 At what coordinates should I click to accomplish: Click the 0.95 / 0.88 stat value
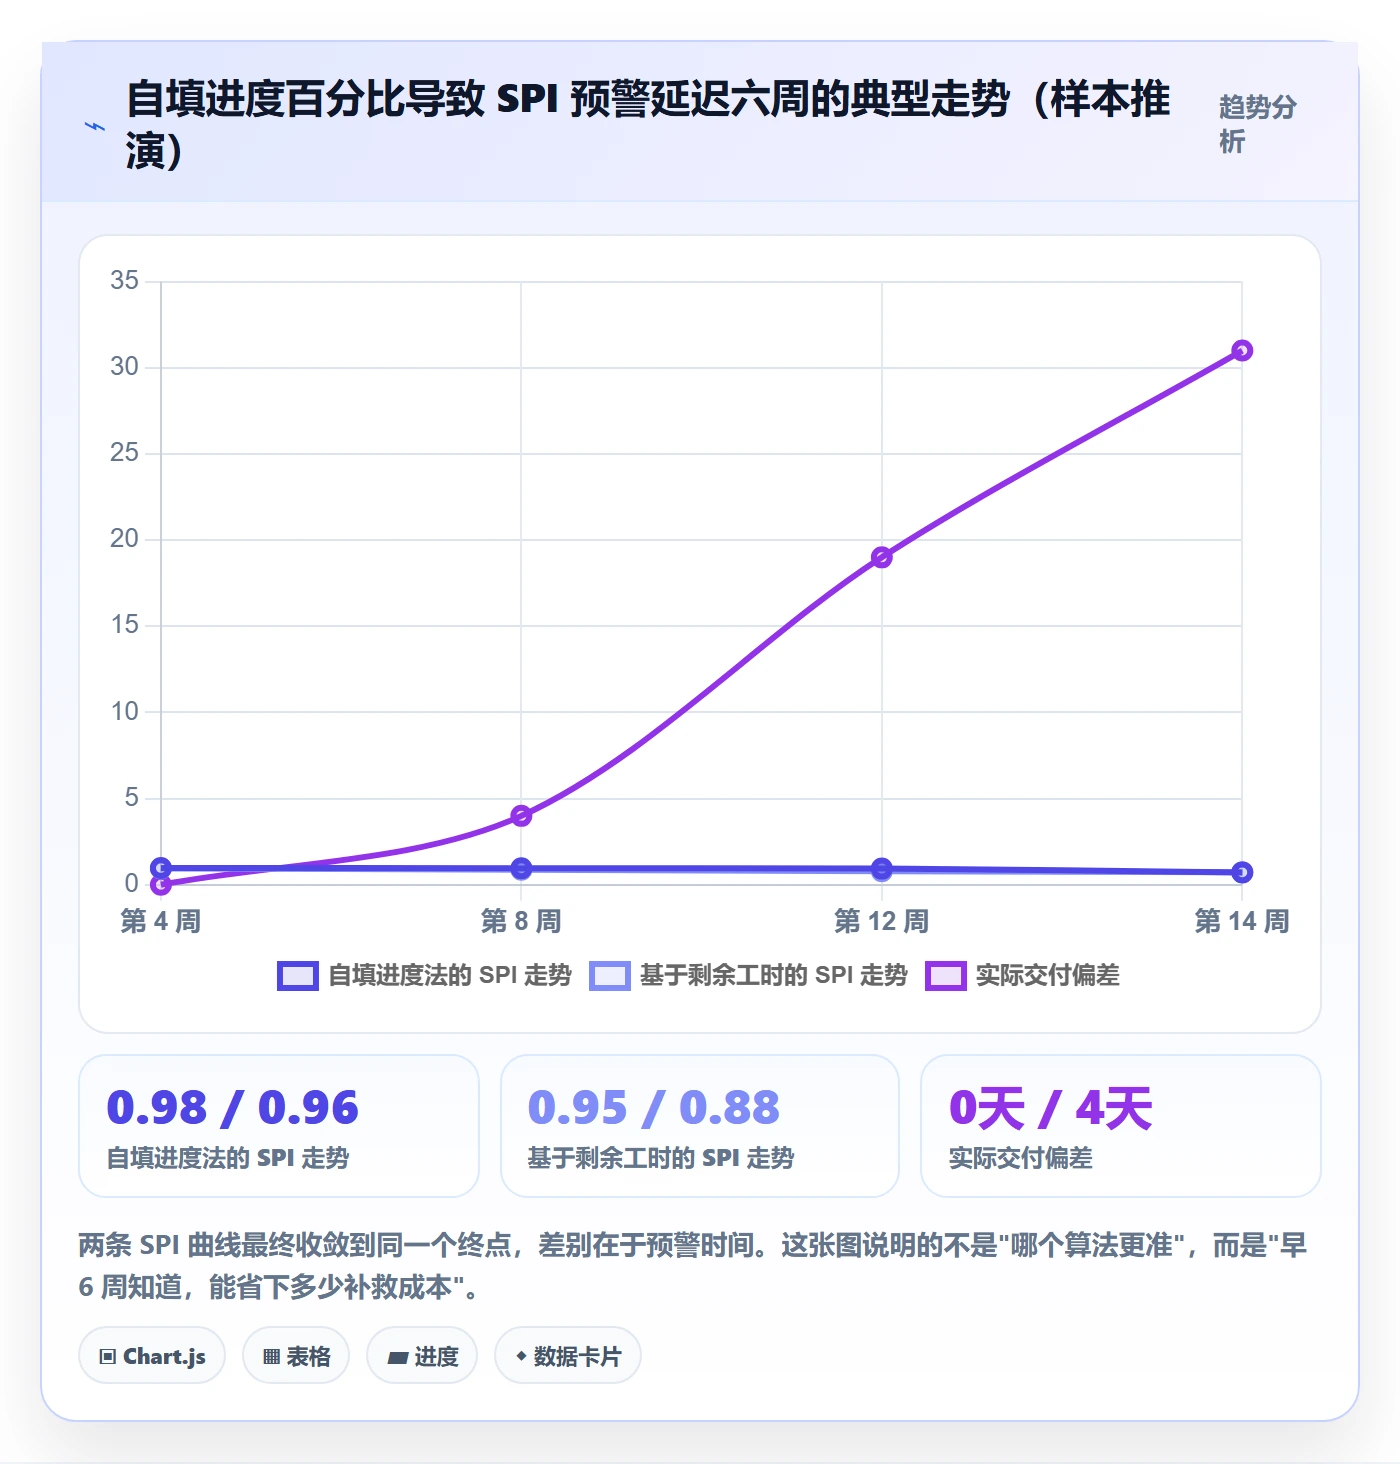pos(654,1108)
